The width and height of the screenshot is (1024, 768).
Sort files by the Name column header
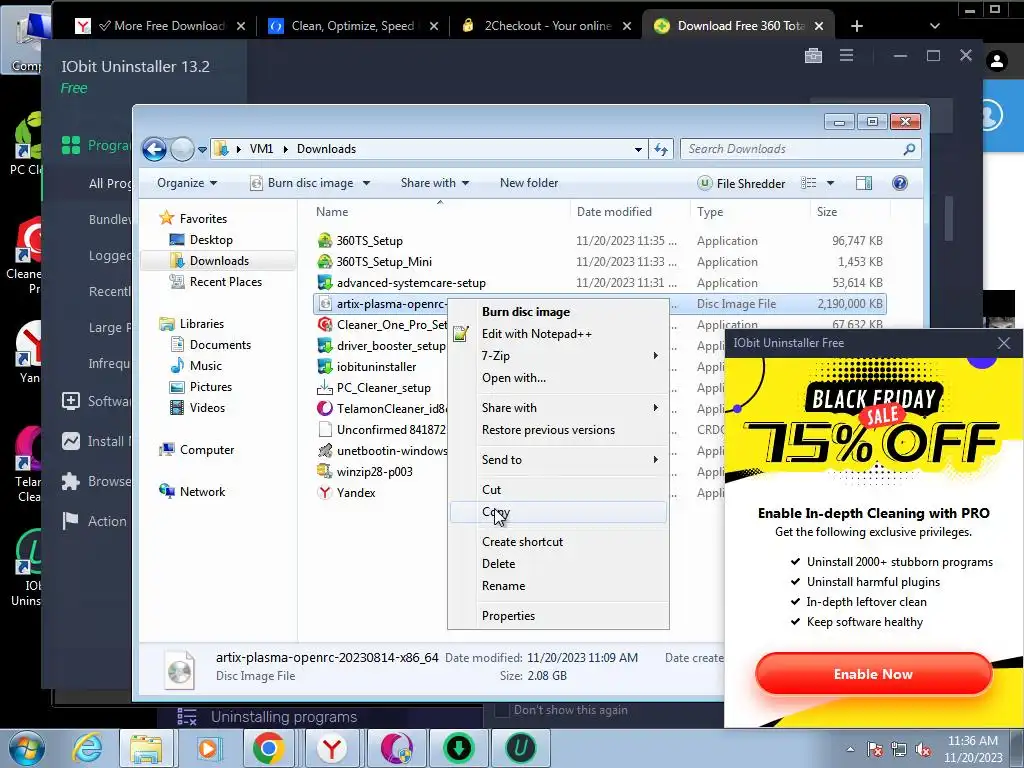pos(332,212)
